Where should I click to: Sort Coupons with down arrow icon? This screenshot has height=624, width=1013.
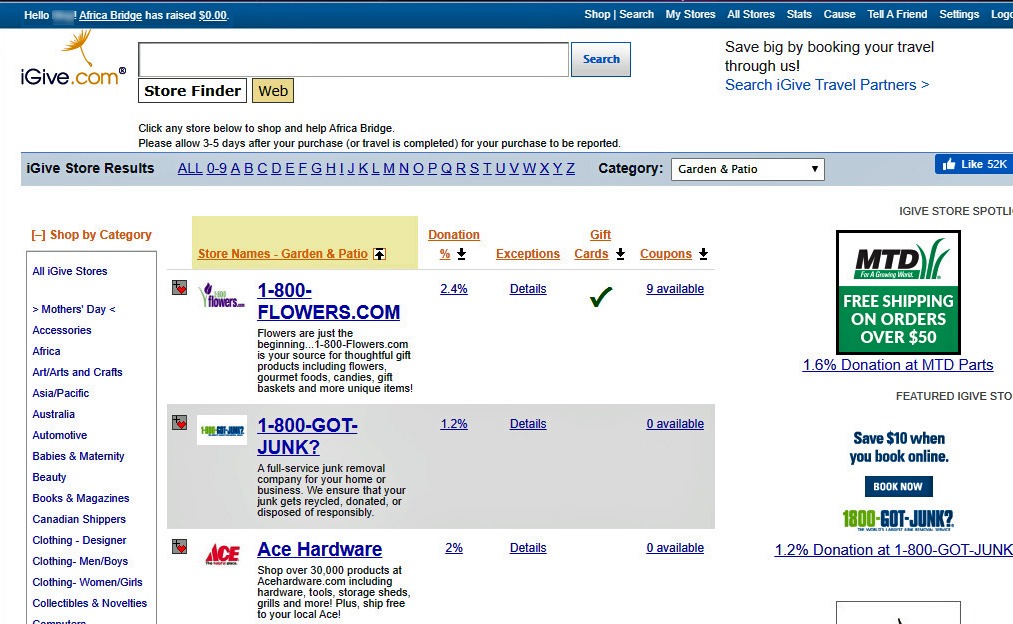[704, 254]
